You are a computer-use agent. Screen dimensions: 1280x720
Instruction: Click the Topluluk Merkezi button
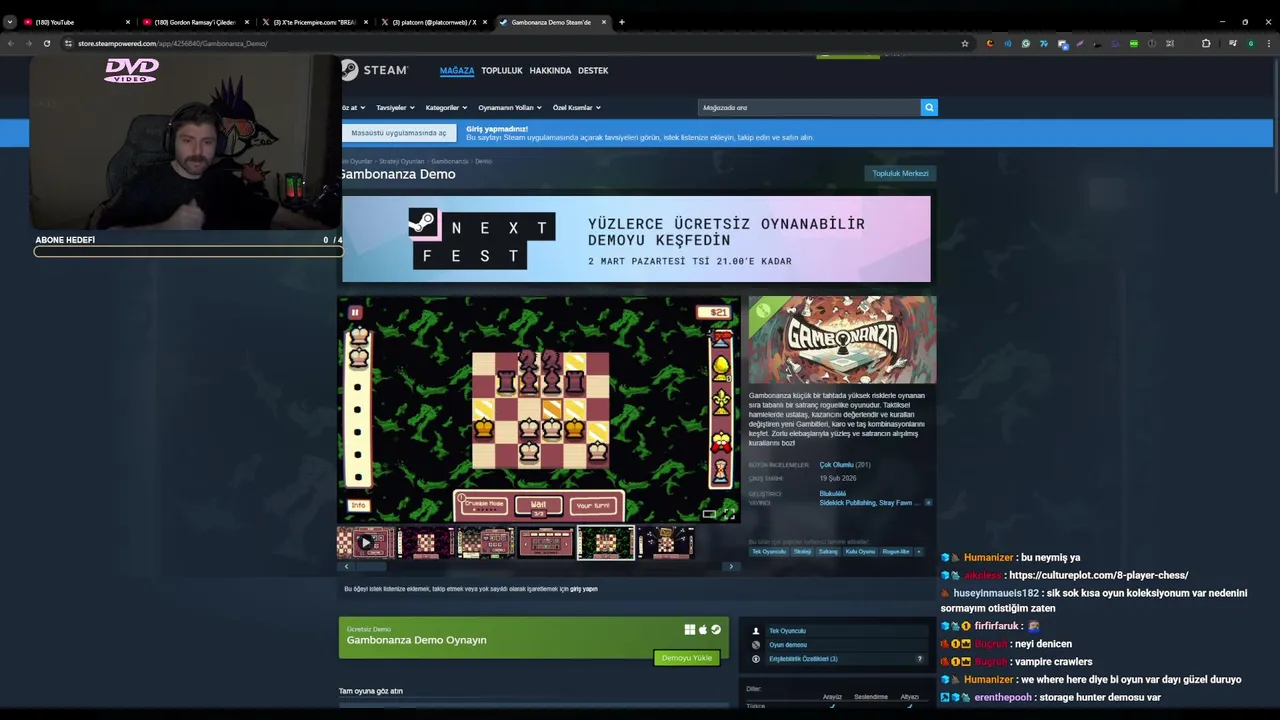(900, 173)
